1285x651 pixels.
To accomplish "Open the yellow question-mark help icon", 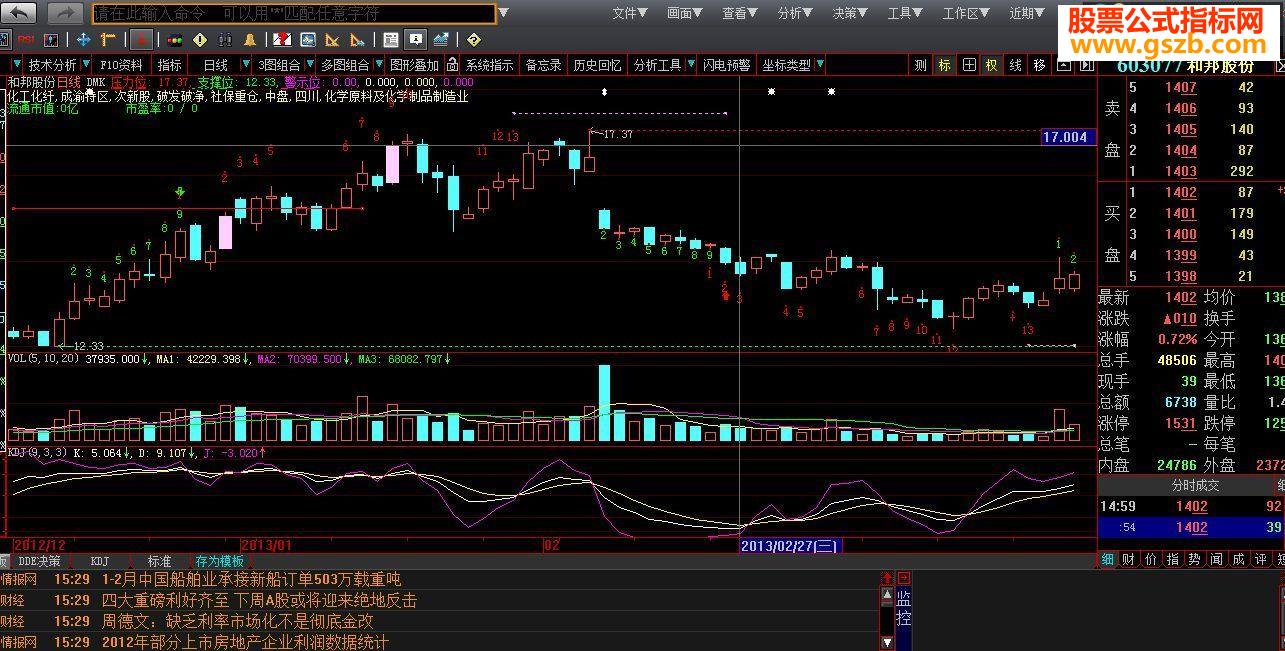I will click(x=475, y=41).
